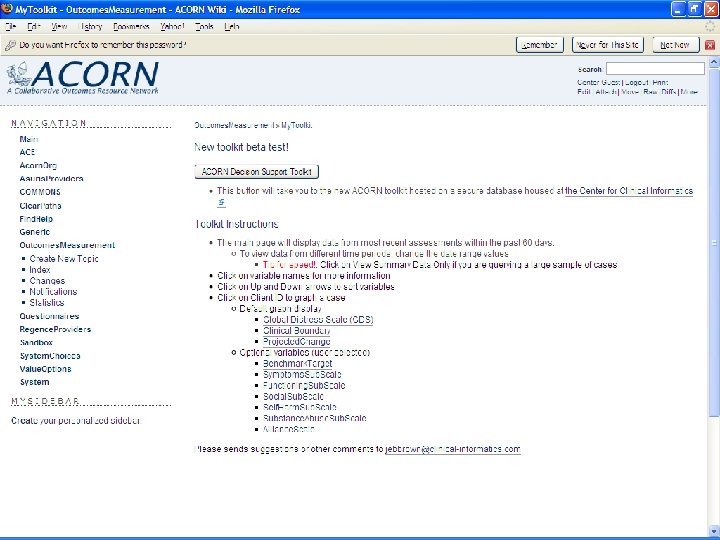Open ValueOptions in navigation

pos(45,369)
